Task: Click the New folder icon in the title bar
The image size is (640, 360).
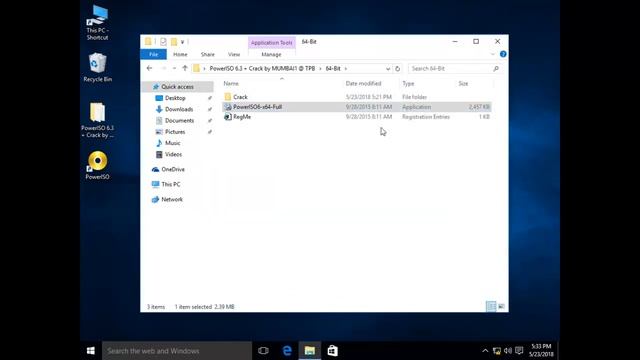Action: point(174,42)
